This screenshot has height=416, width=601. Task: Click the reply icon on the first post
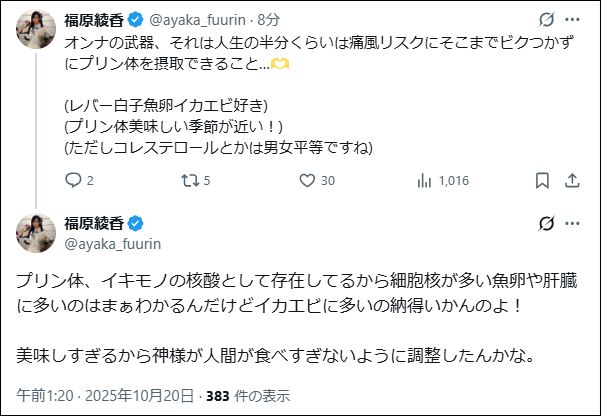(73, 181)
